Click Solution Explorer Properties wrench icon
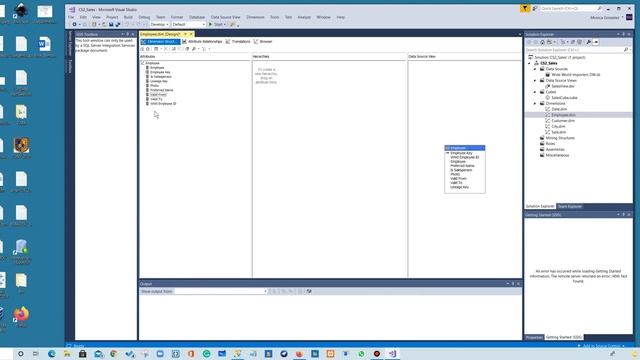Image resolution: width=640 pixels, height=360 pixels. point(589,42)
